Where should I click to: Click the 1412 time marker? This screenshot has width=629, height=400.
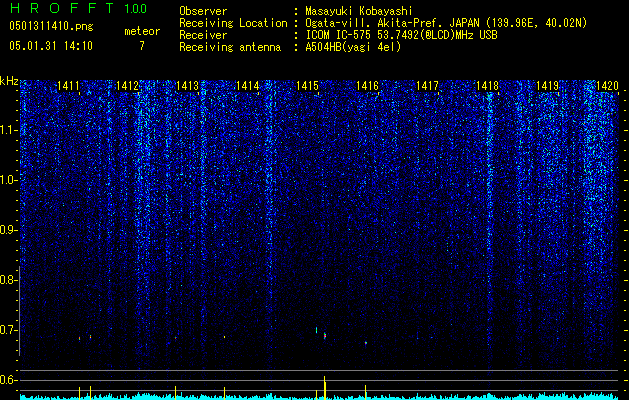click(128, 85)
